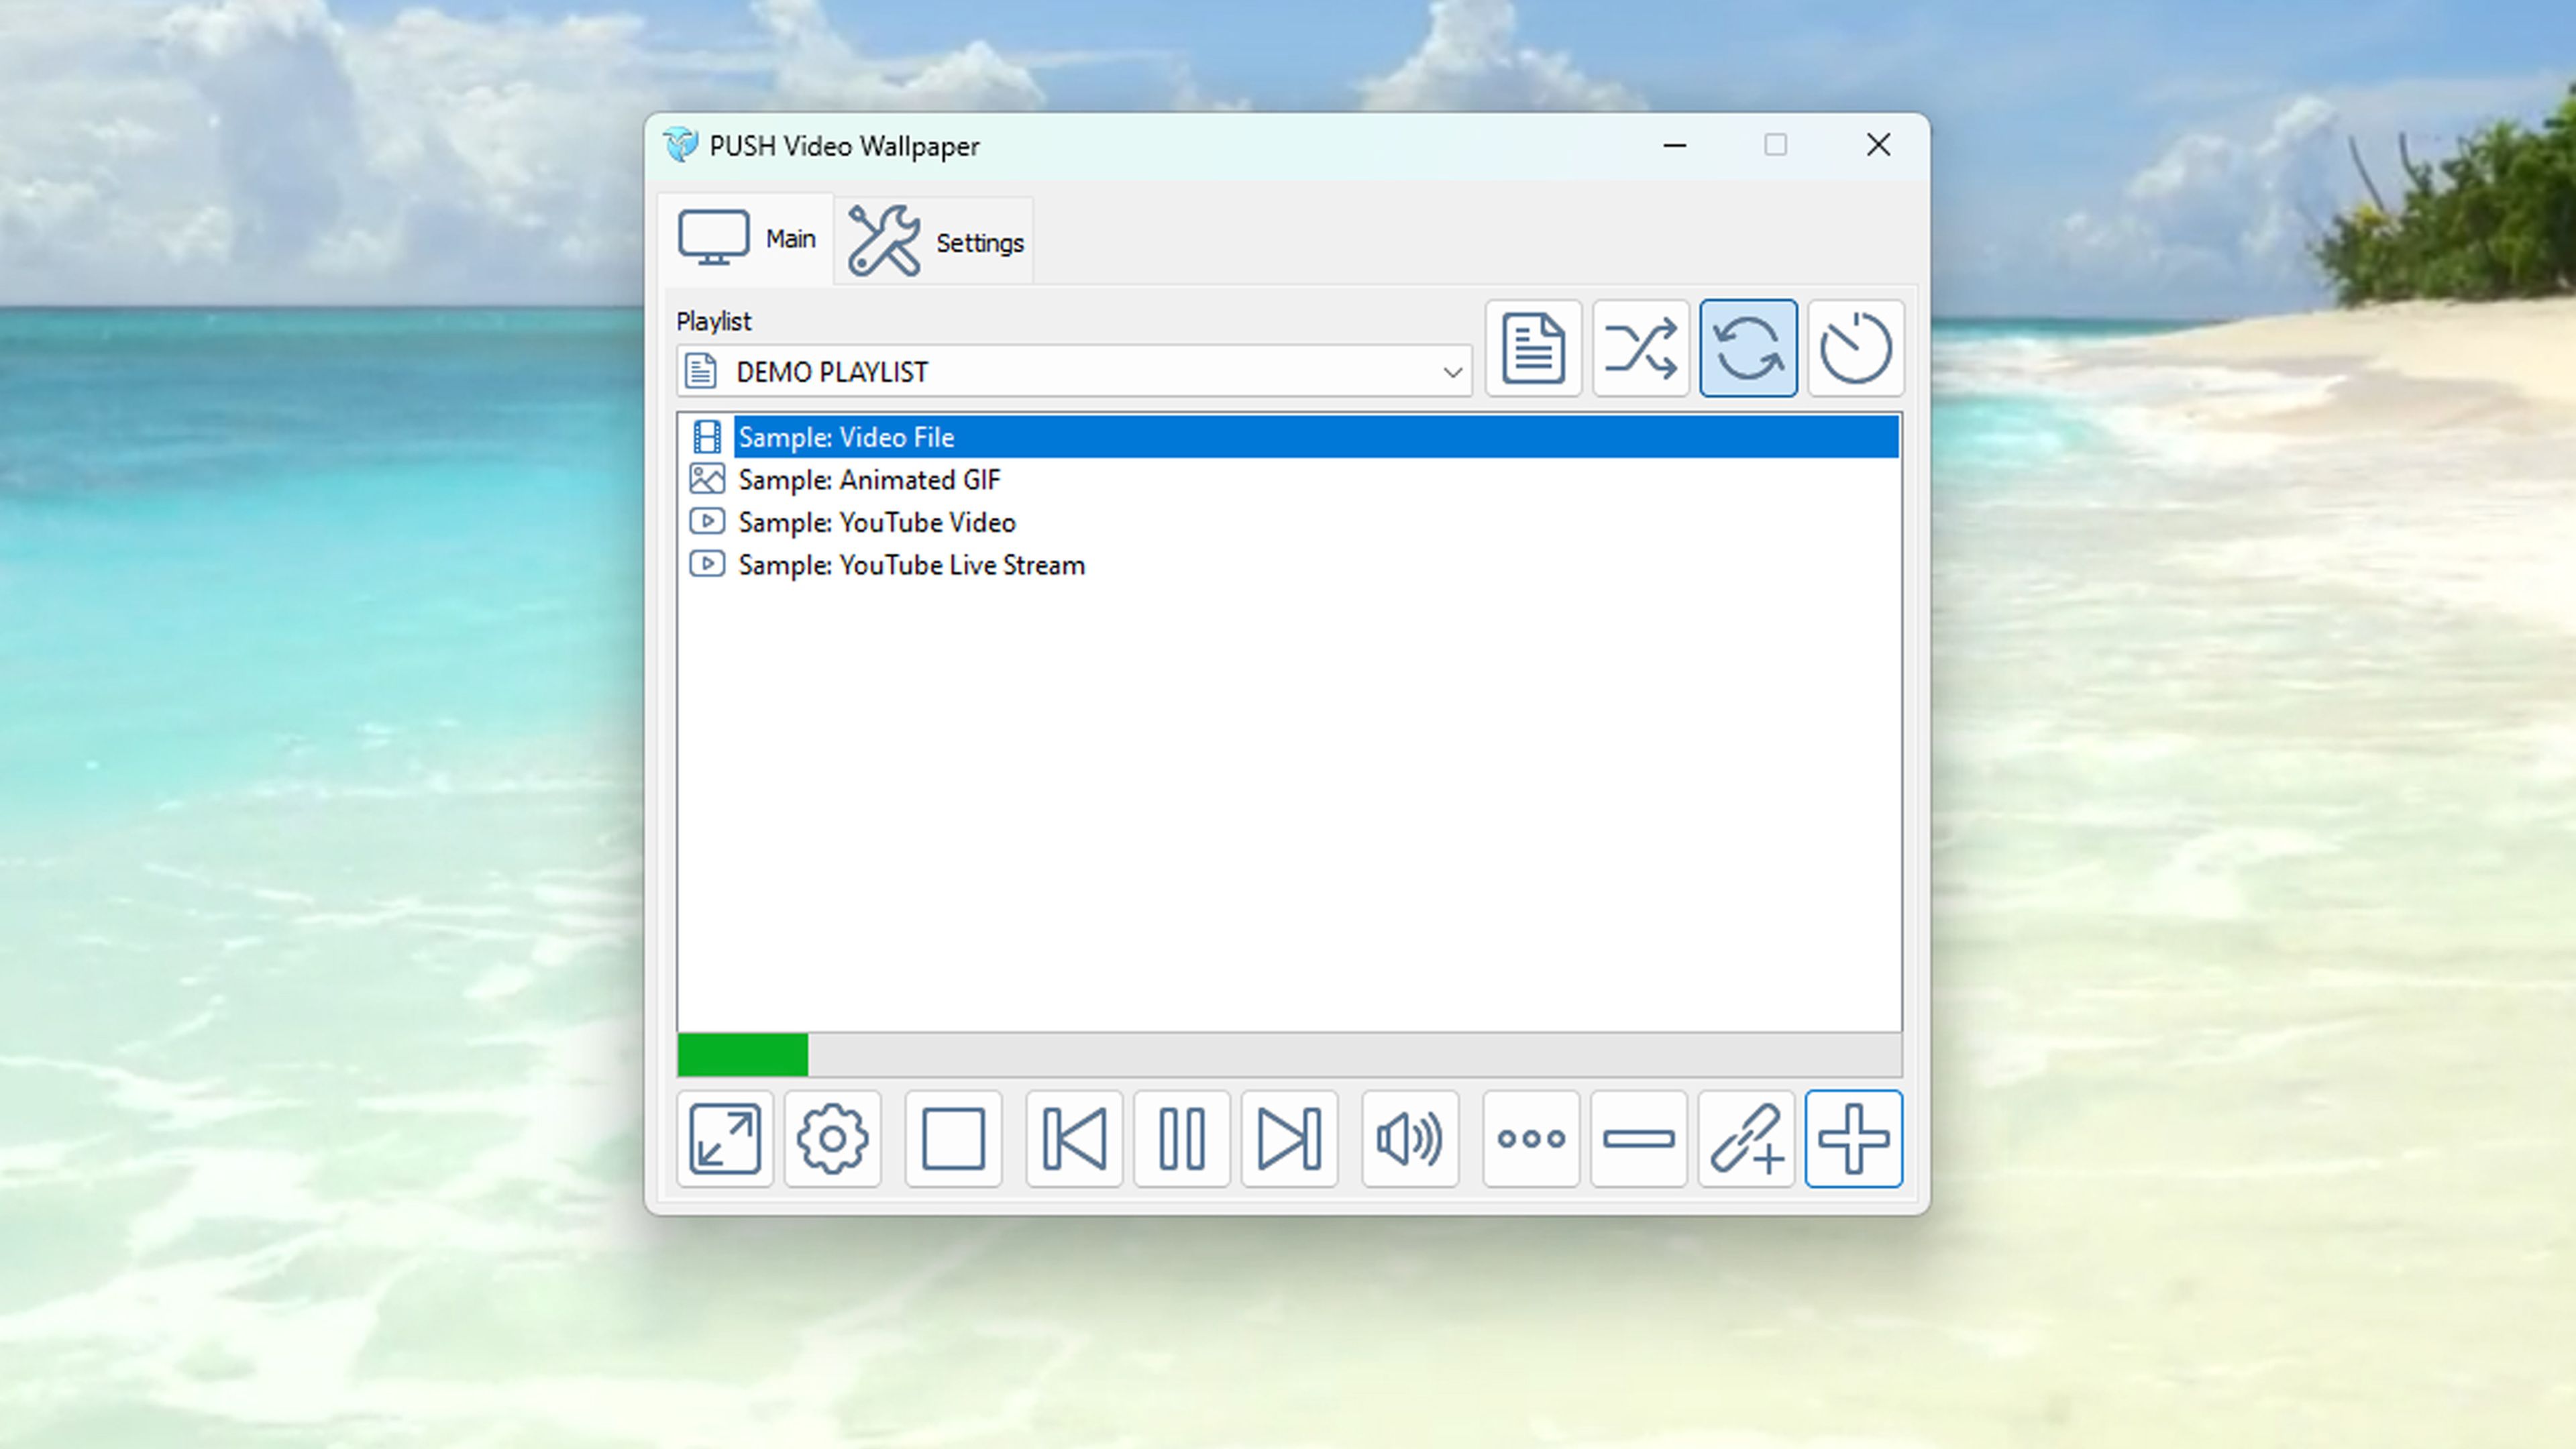
Task: Click the image icon of Animated GIF
Action: click(707, 479)
